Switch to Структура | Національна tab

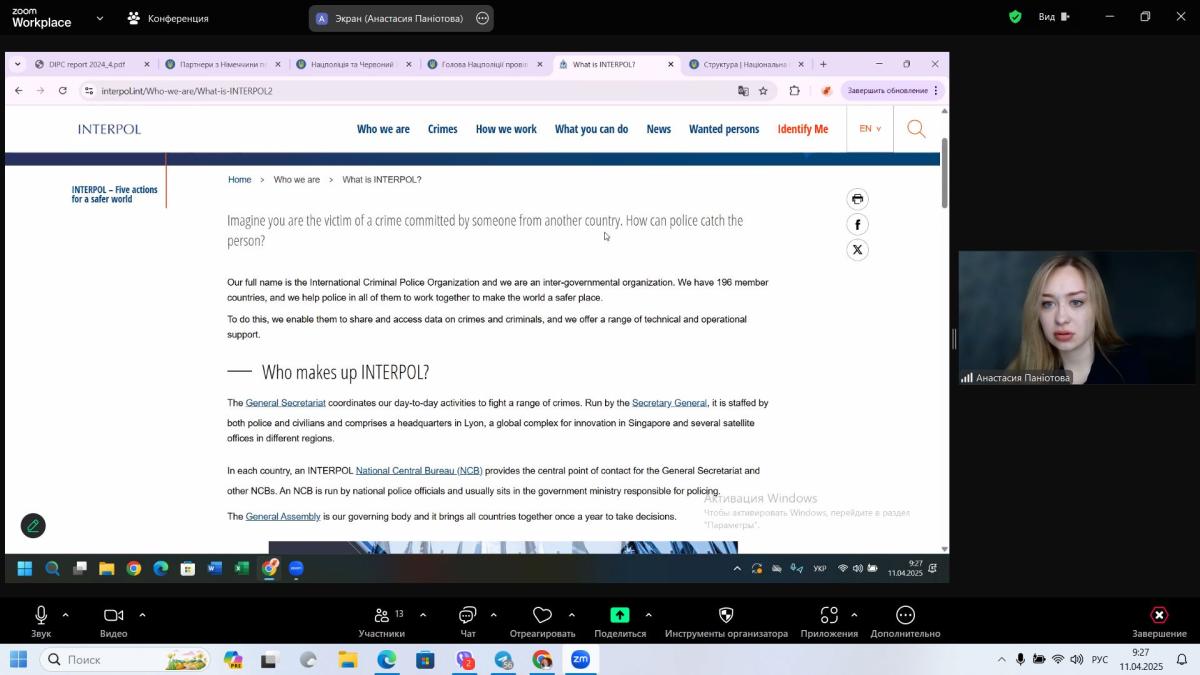745,64
